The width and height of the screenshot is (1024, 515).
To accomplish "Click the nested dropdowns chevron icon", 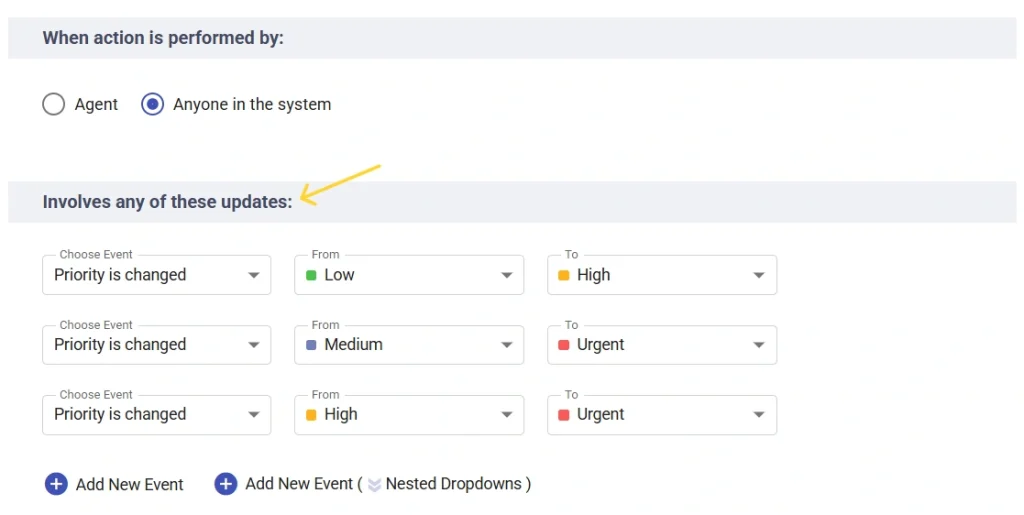I will [374, 485].
